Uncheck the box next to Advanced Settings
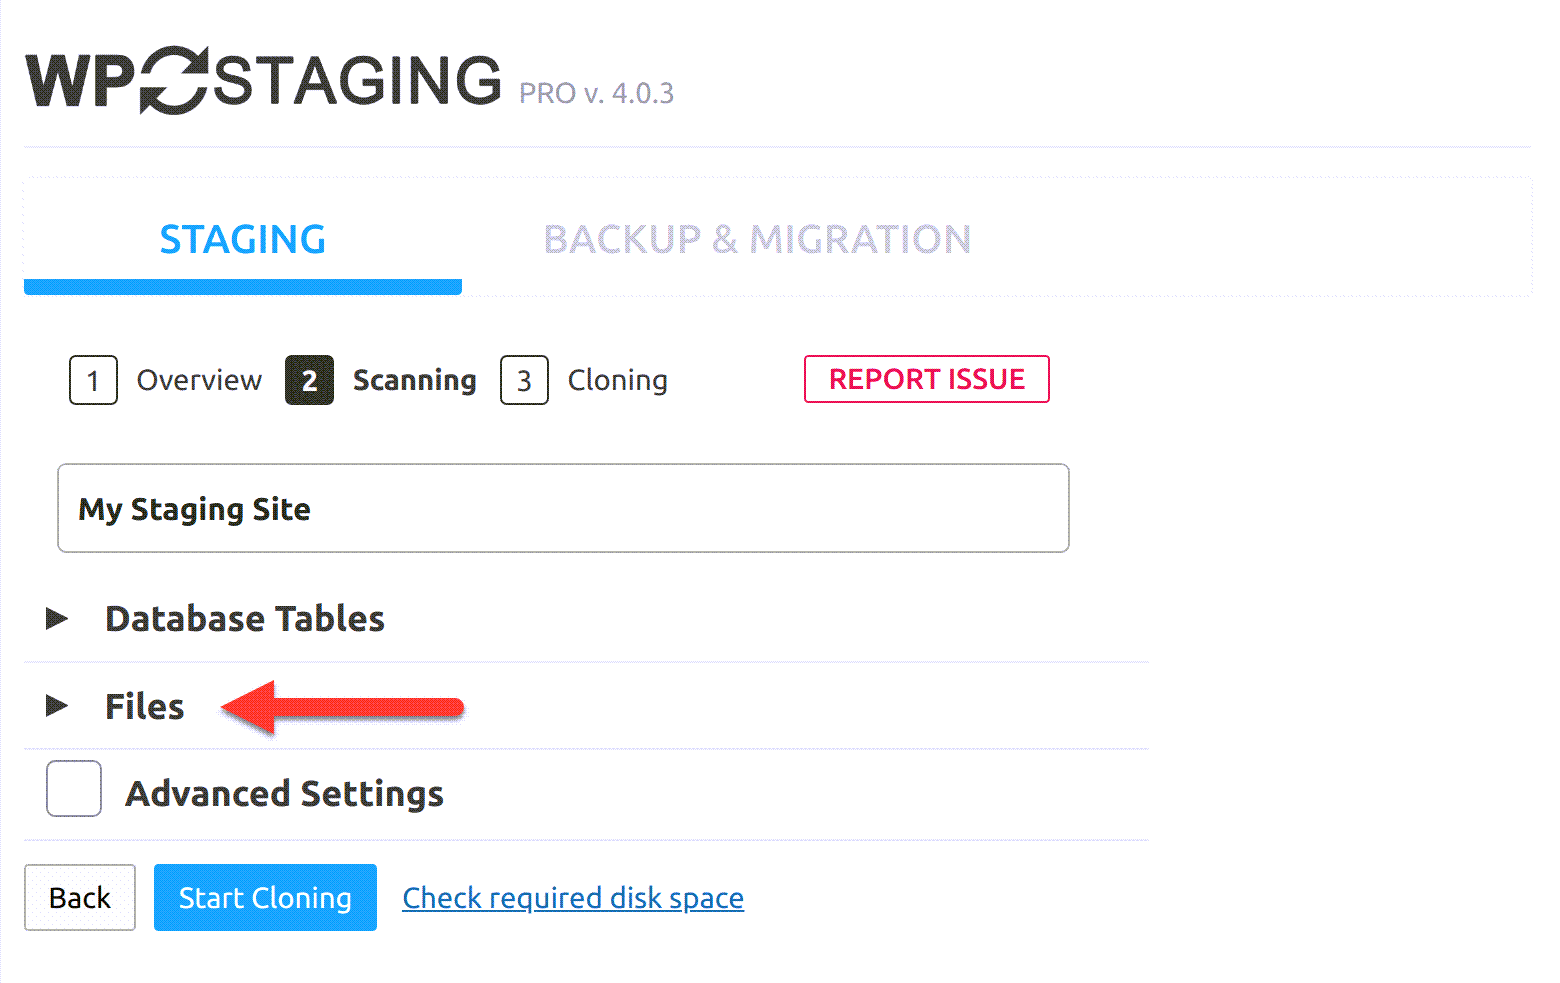 coord(73,789)
